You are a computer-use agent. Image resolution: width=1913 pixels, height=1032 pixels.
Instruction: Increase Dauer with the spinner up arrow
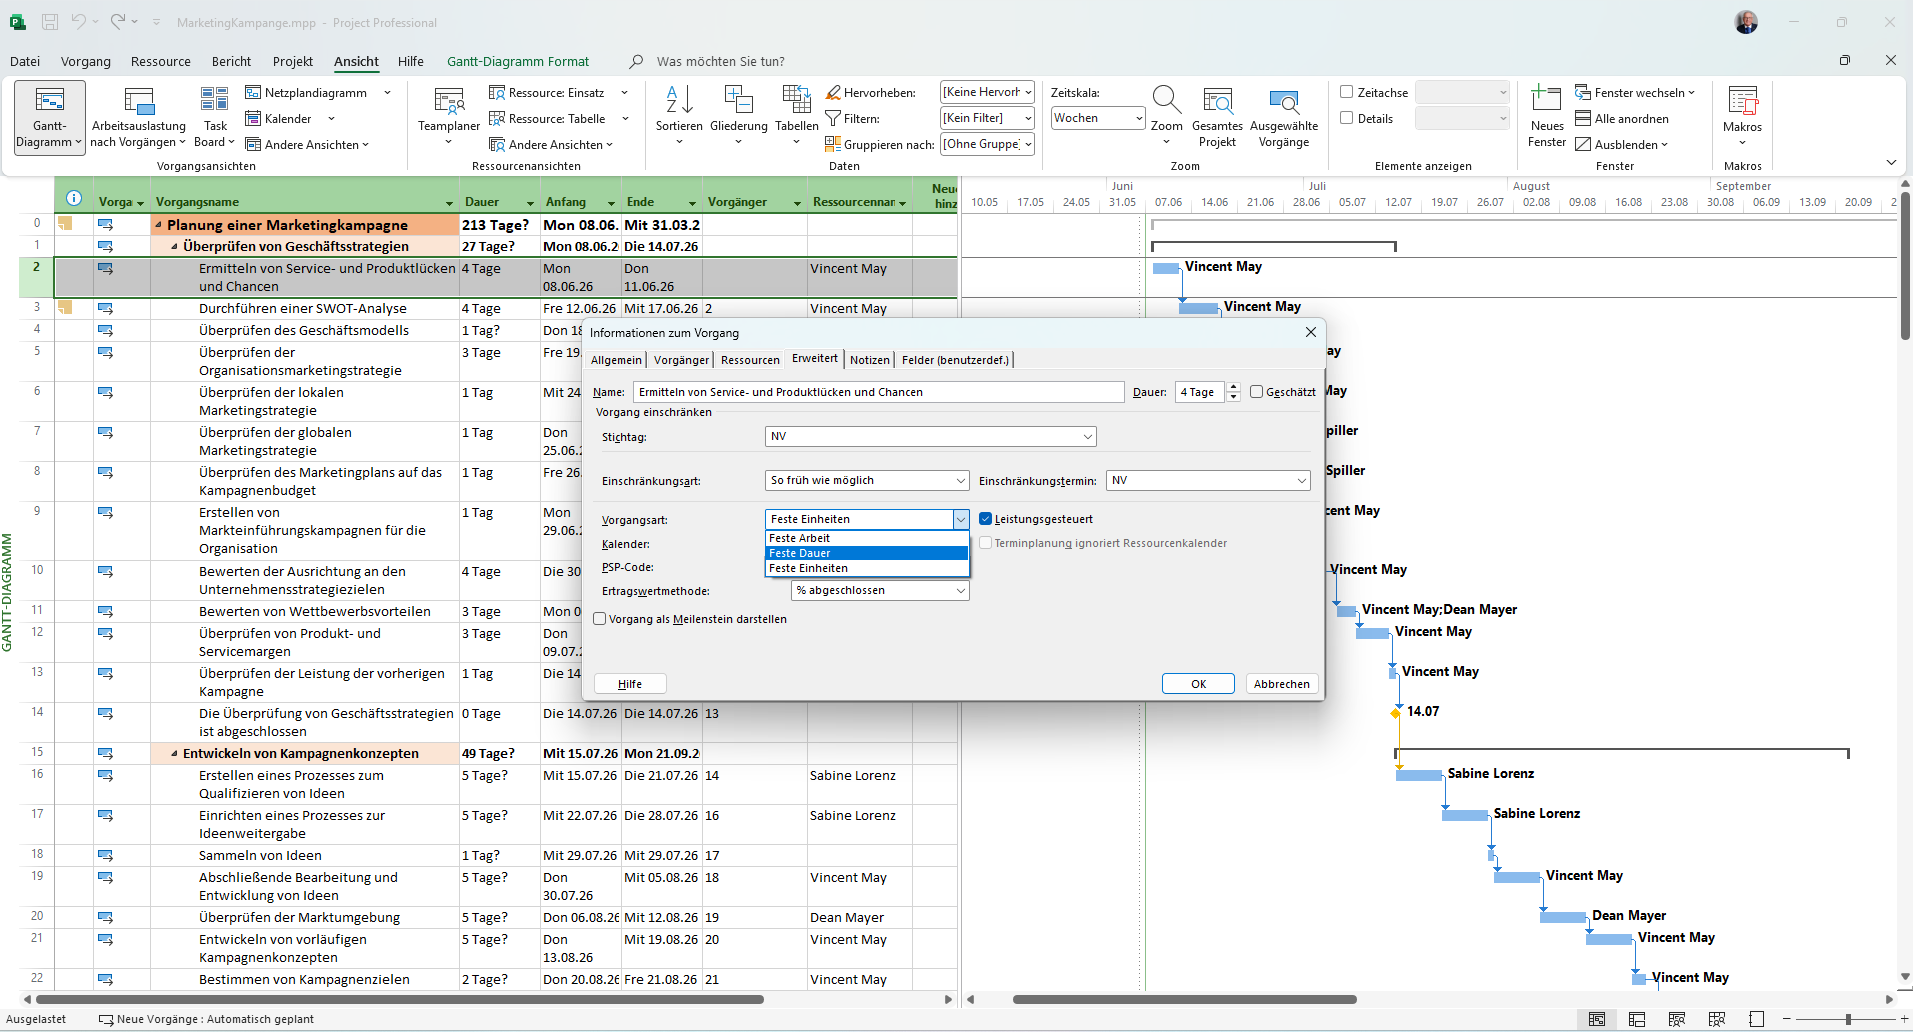point(1233,387)
